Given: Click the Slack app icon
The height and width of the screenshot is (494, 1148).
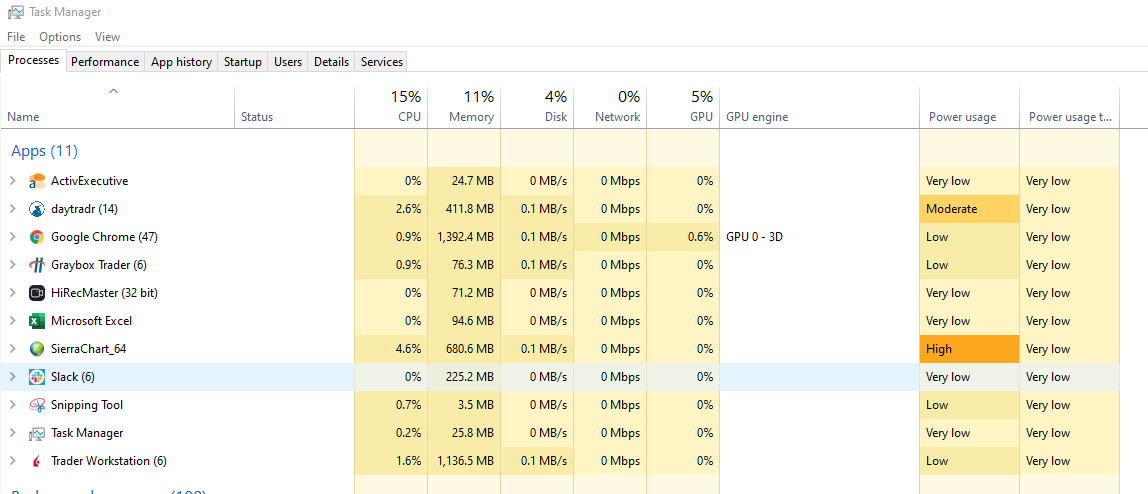Looking at the screenshot, I should 37,377.
